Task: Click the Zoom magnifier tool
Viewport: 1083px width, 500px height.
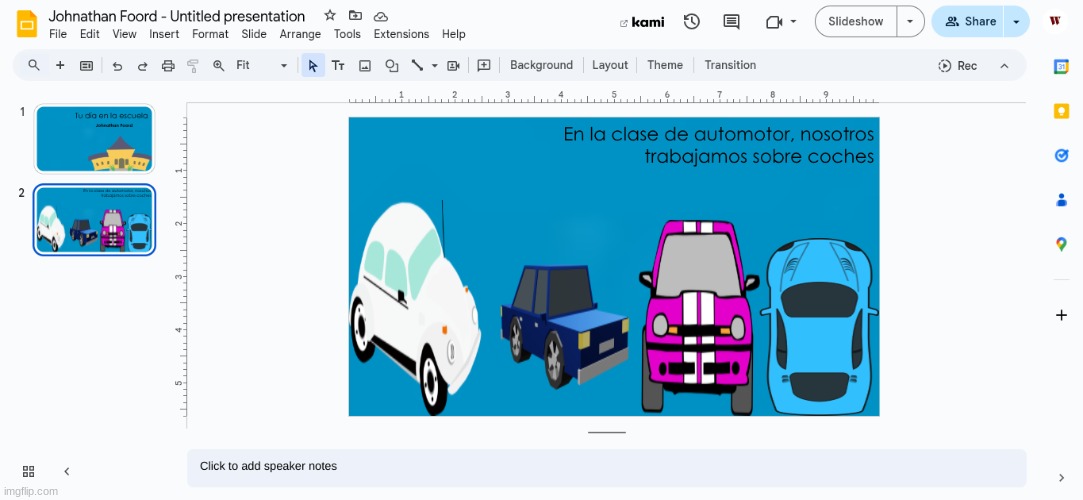Action: click(x=218, y=66)
